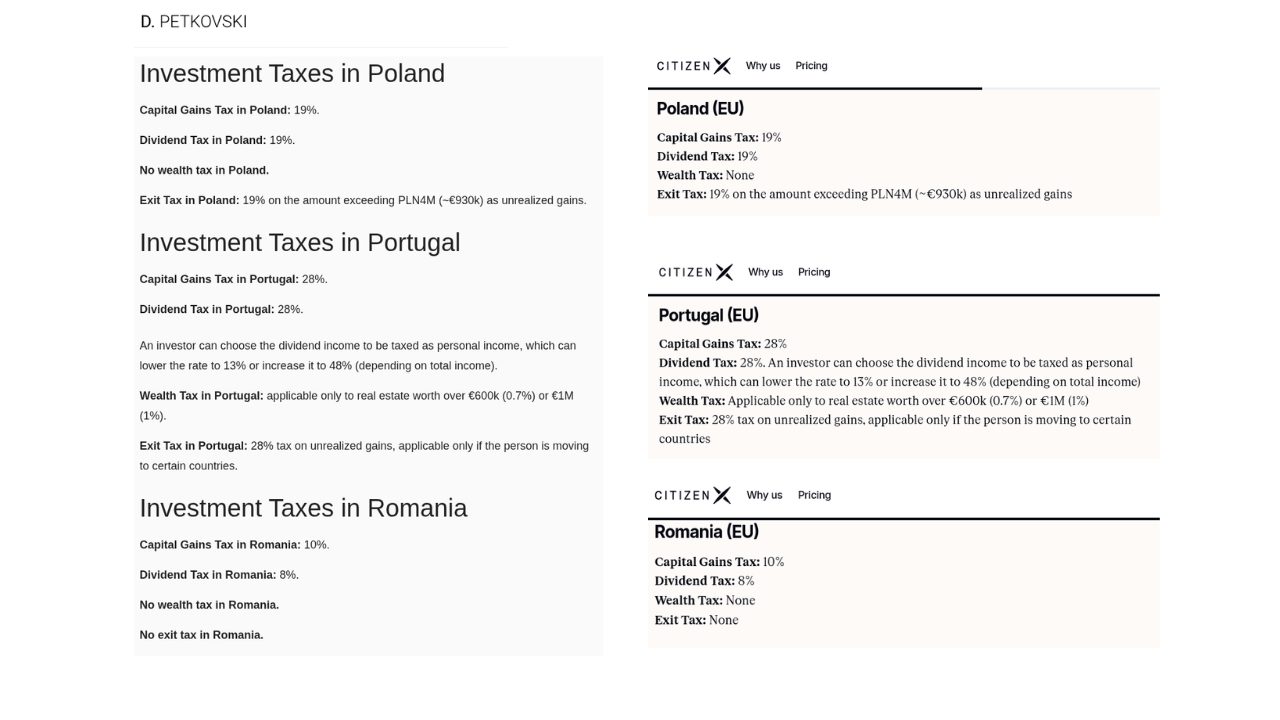Click the "Romania (EU)" card title
The image size is (1280, 720).
pyautogui.click(x=706, y=532)
